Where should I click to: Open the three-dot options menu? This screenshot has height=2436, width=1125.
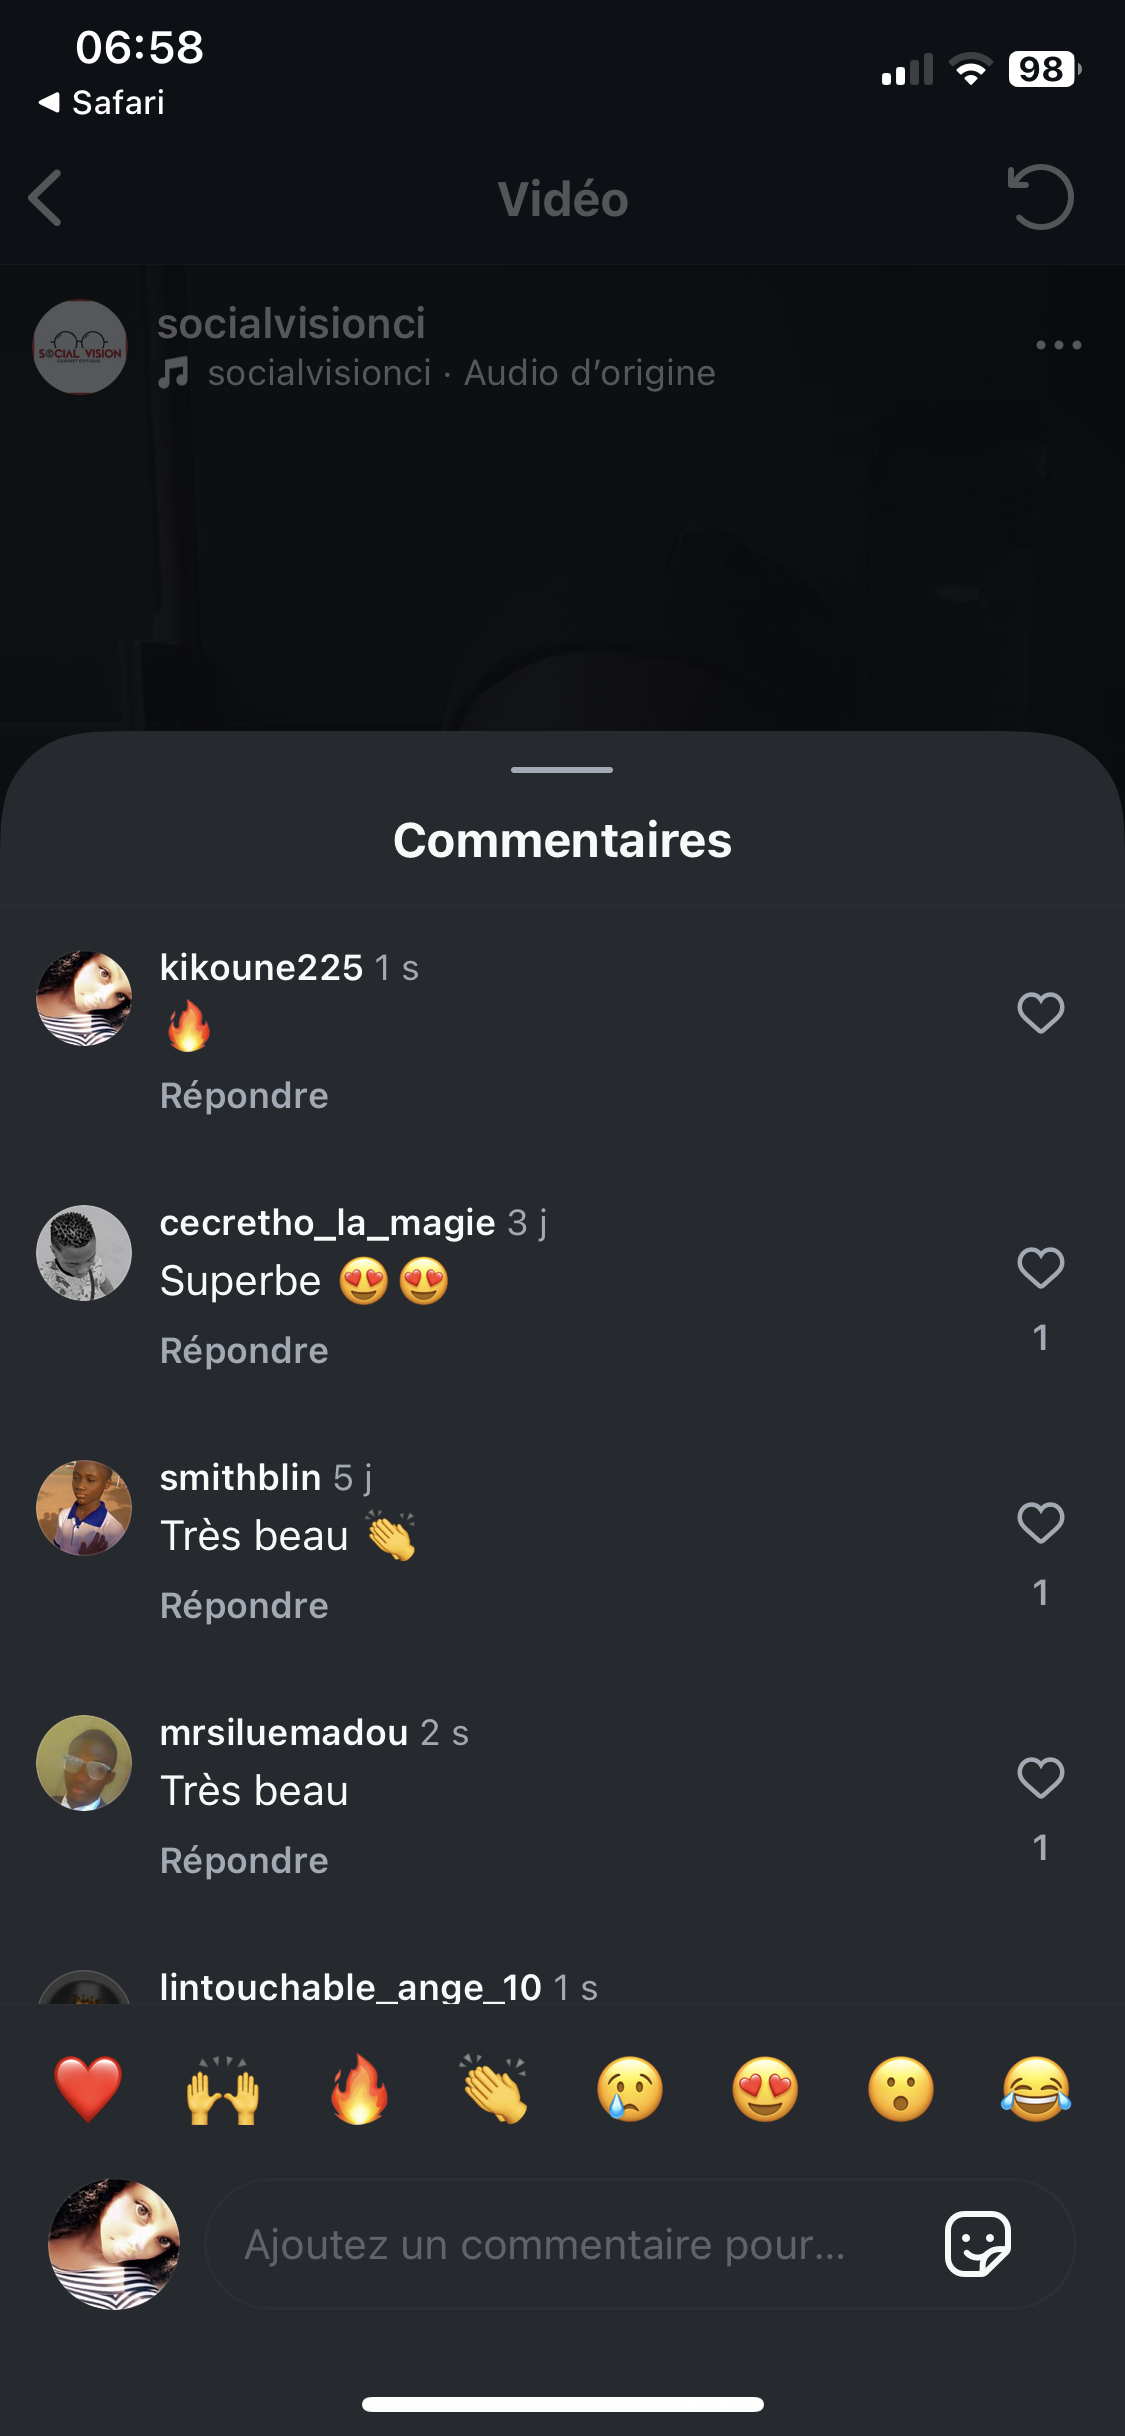pyautogui.click(x=1058, y=345)
